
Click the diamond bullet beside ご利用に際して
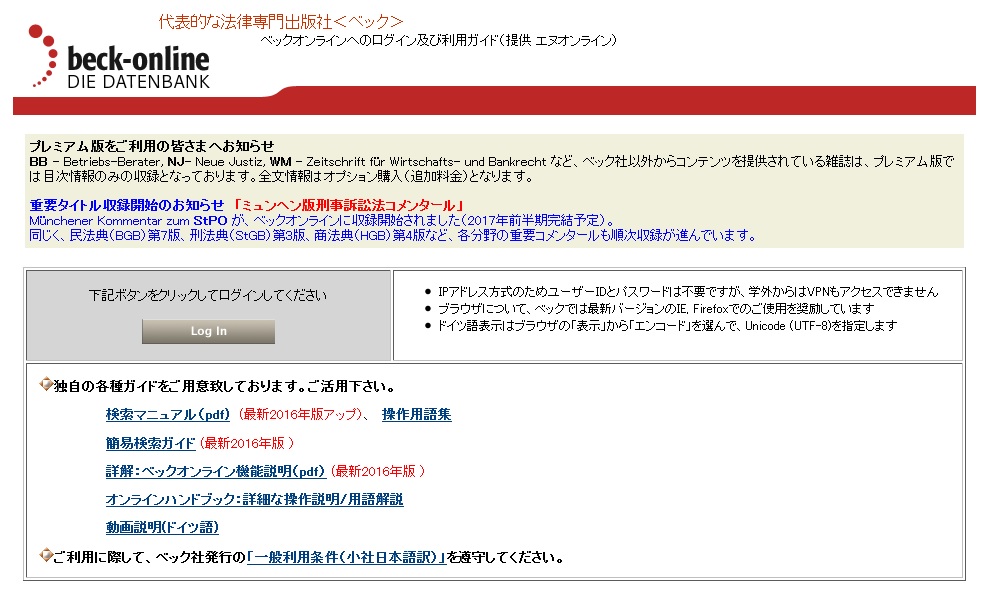click(46, 555)
